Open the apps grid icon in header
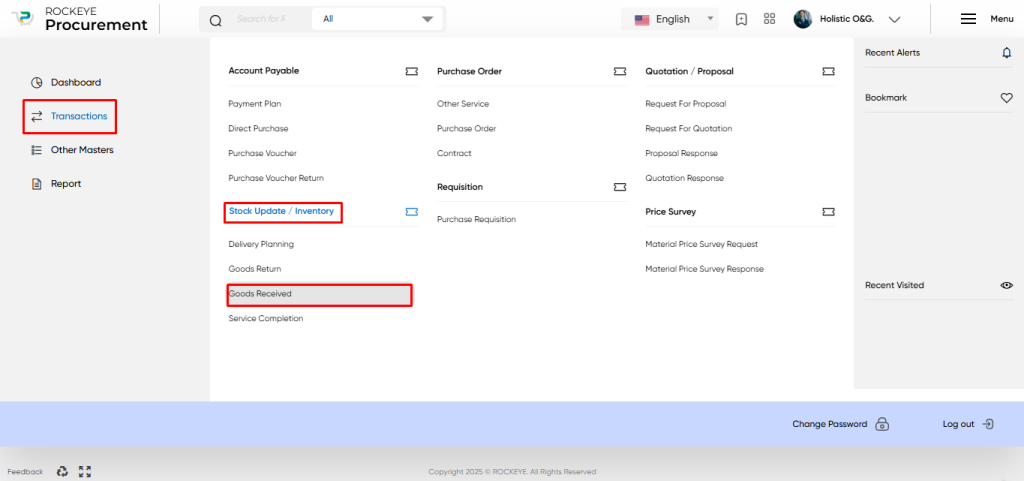Viewport: 1024px width, 481px height. pyautogui.click(x=769, y=19)
